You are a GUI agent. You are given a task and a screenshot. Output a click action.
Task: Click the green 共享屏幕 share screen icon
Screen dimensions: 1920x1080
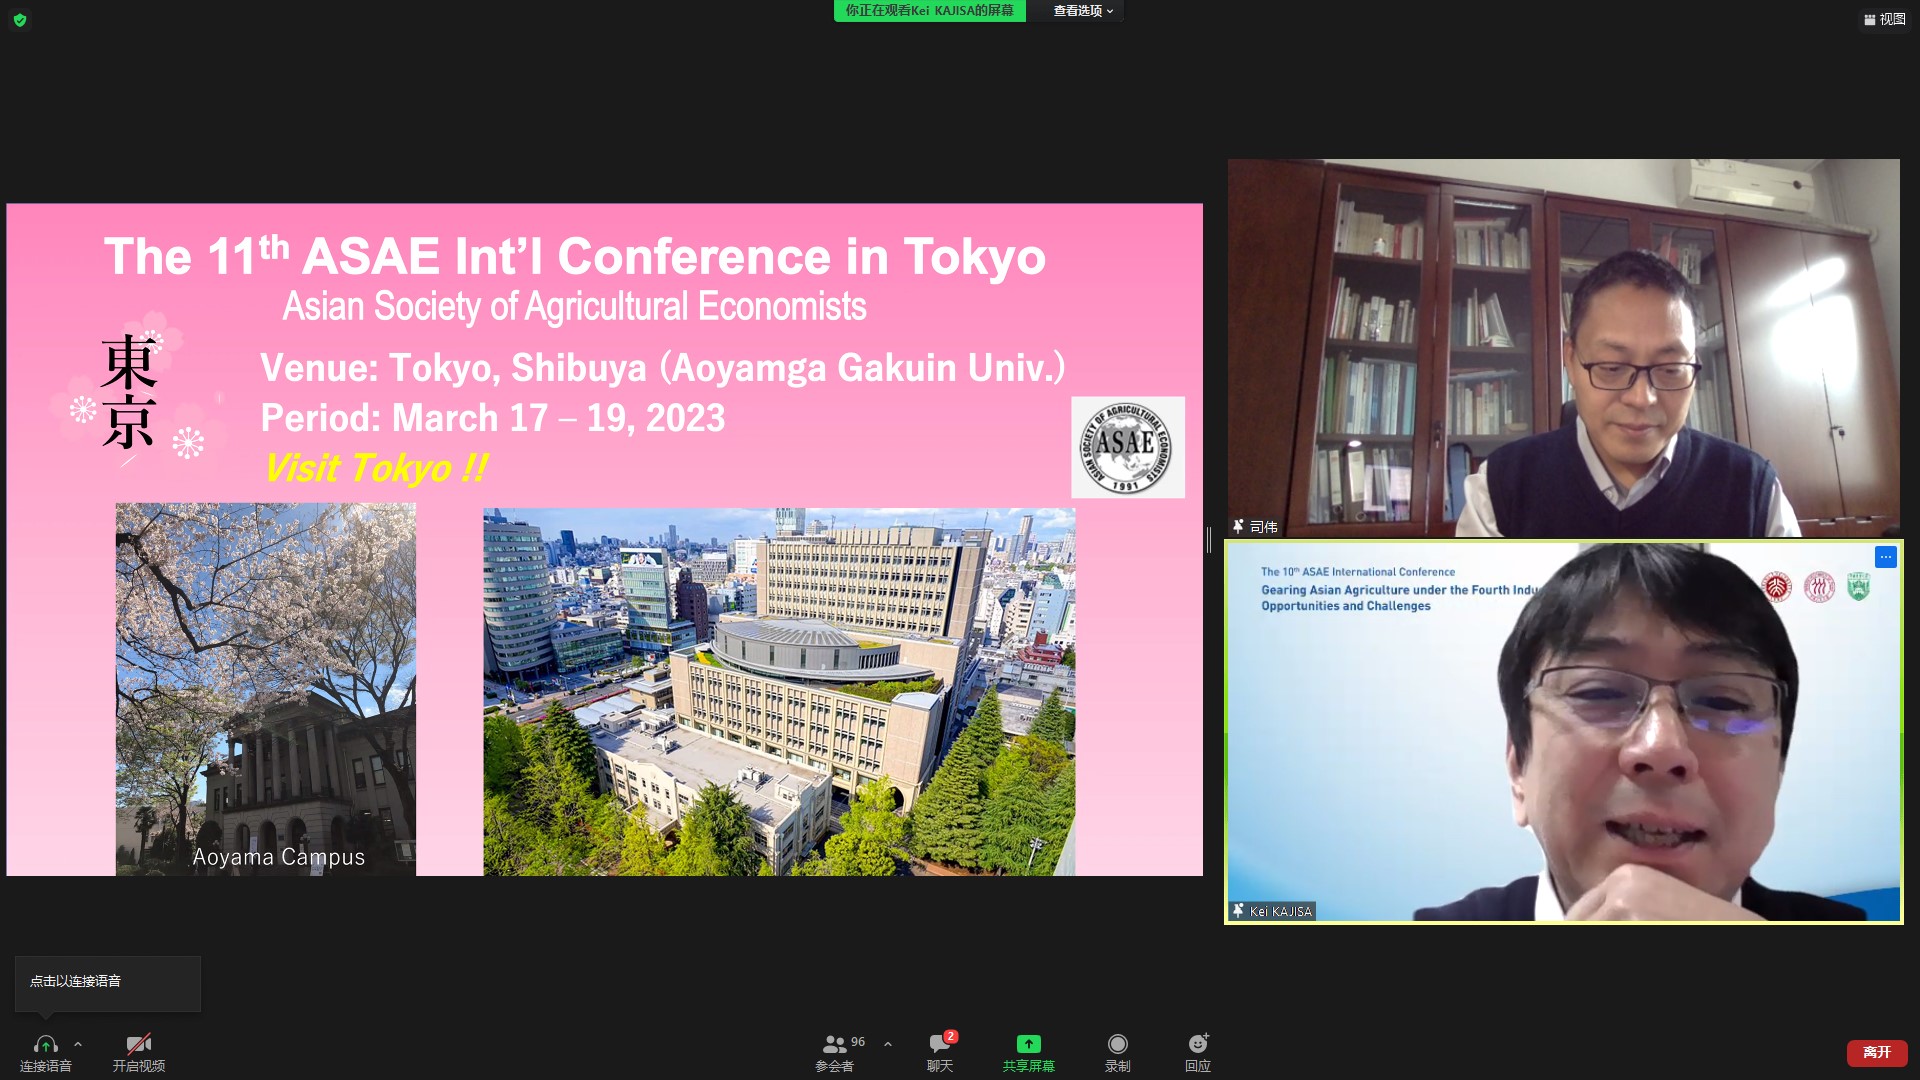point(1028,1044)
